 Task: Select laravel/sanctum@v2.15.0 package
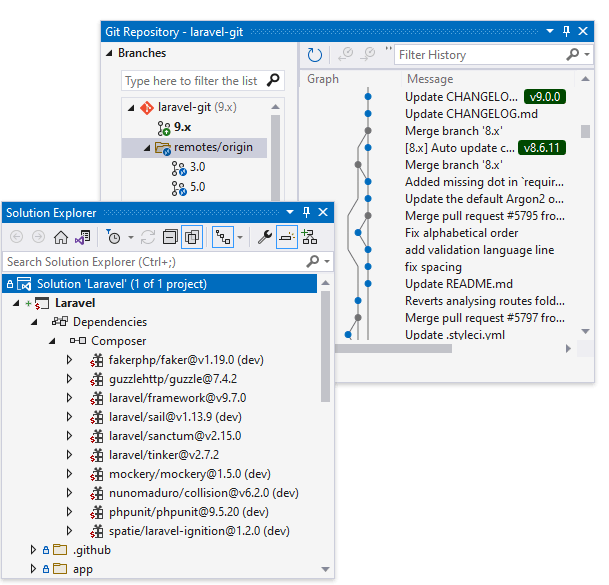click(x=175, y=436)
